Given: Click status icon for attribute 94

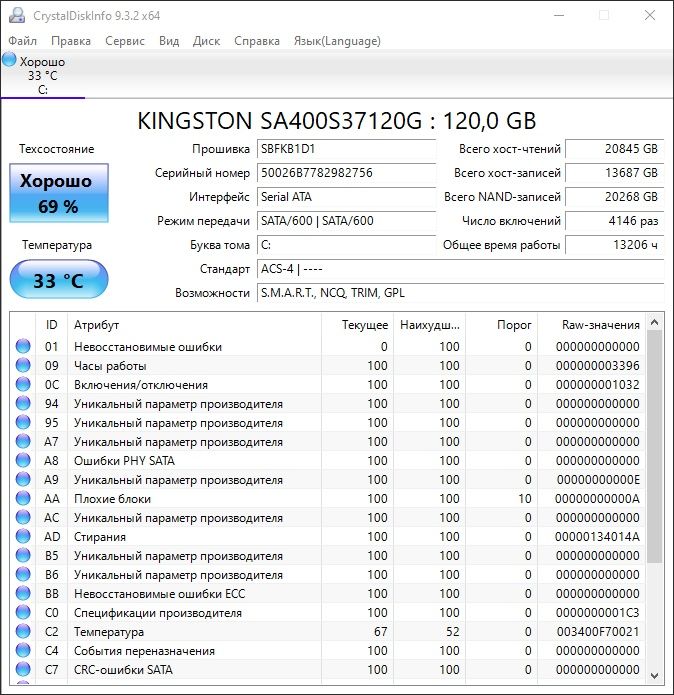Looking at the screenshot, I should point(23,403).
